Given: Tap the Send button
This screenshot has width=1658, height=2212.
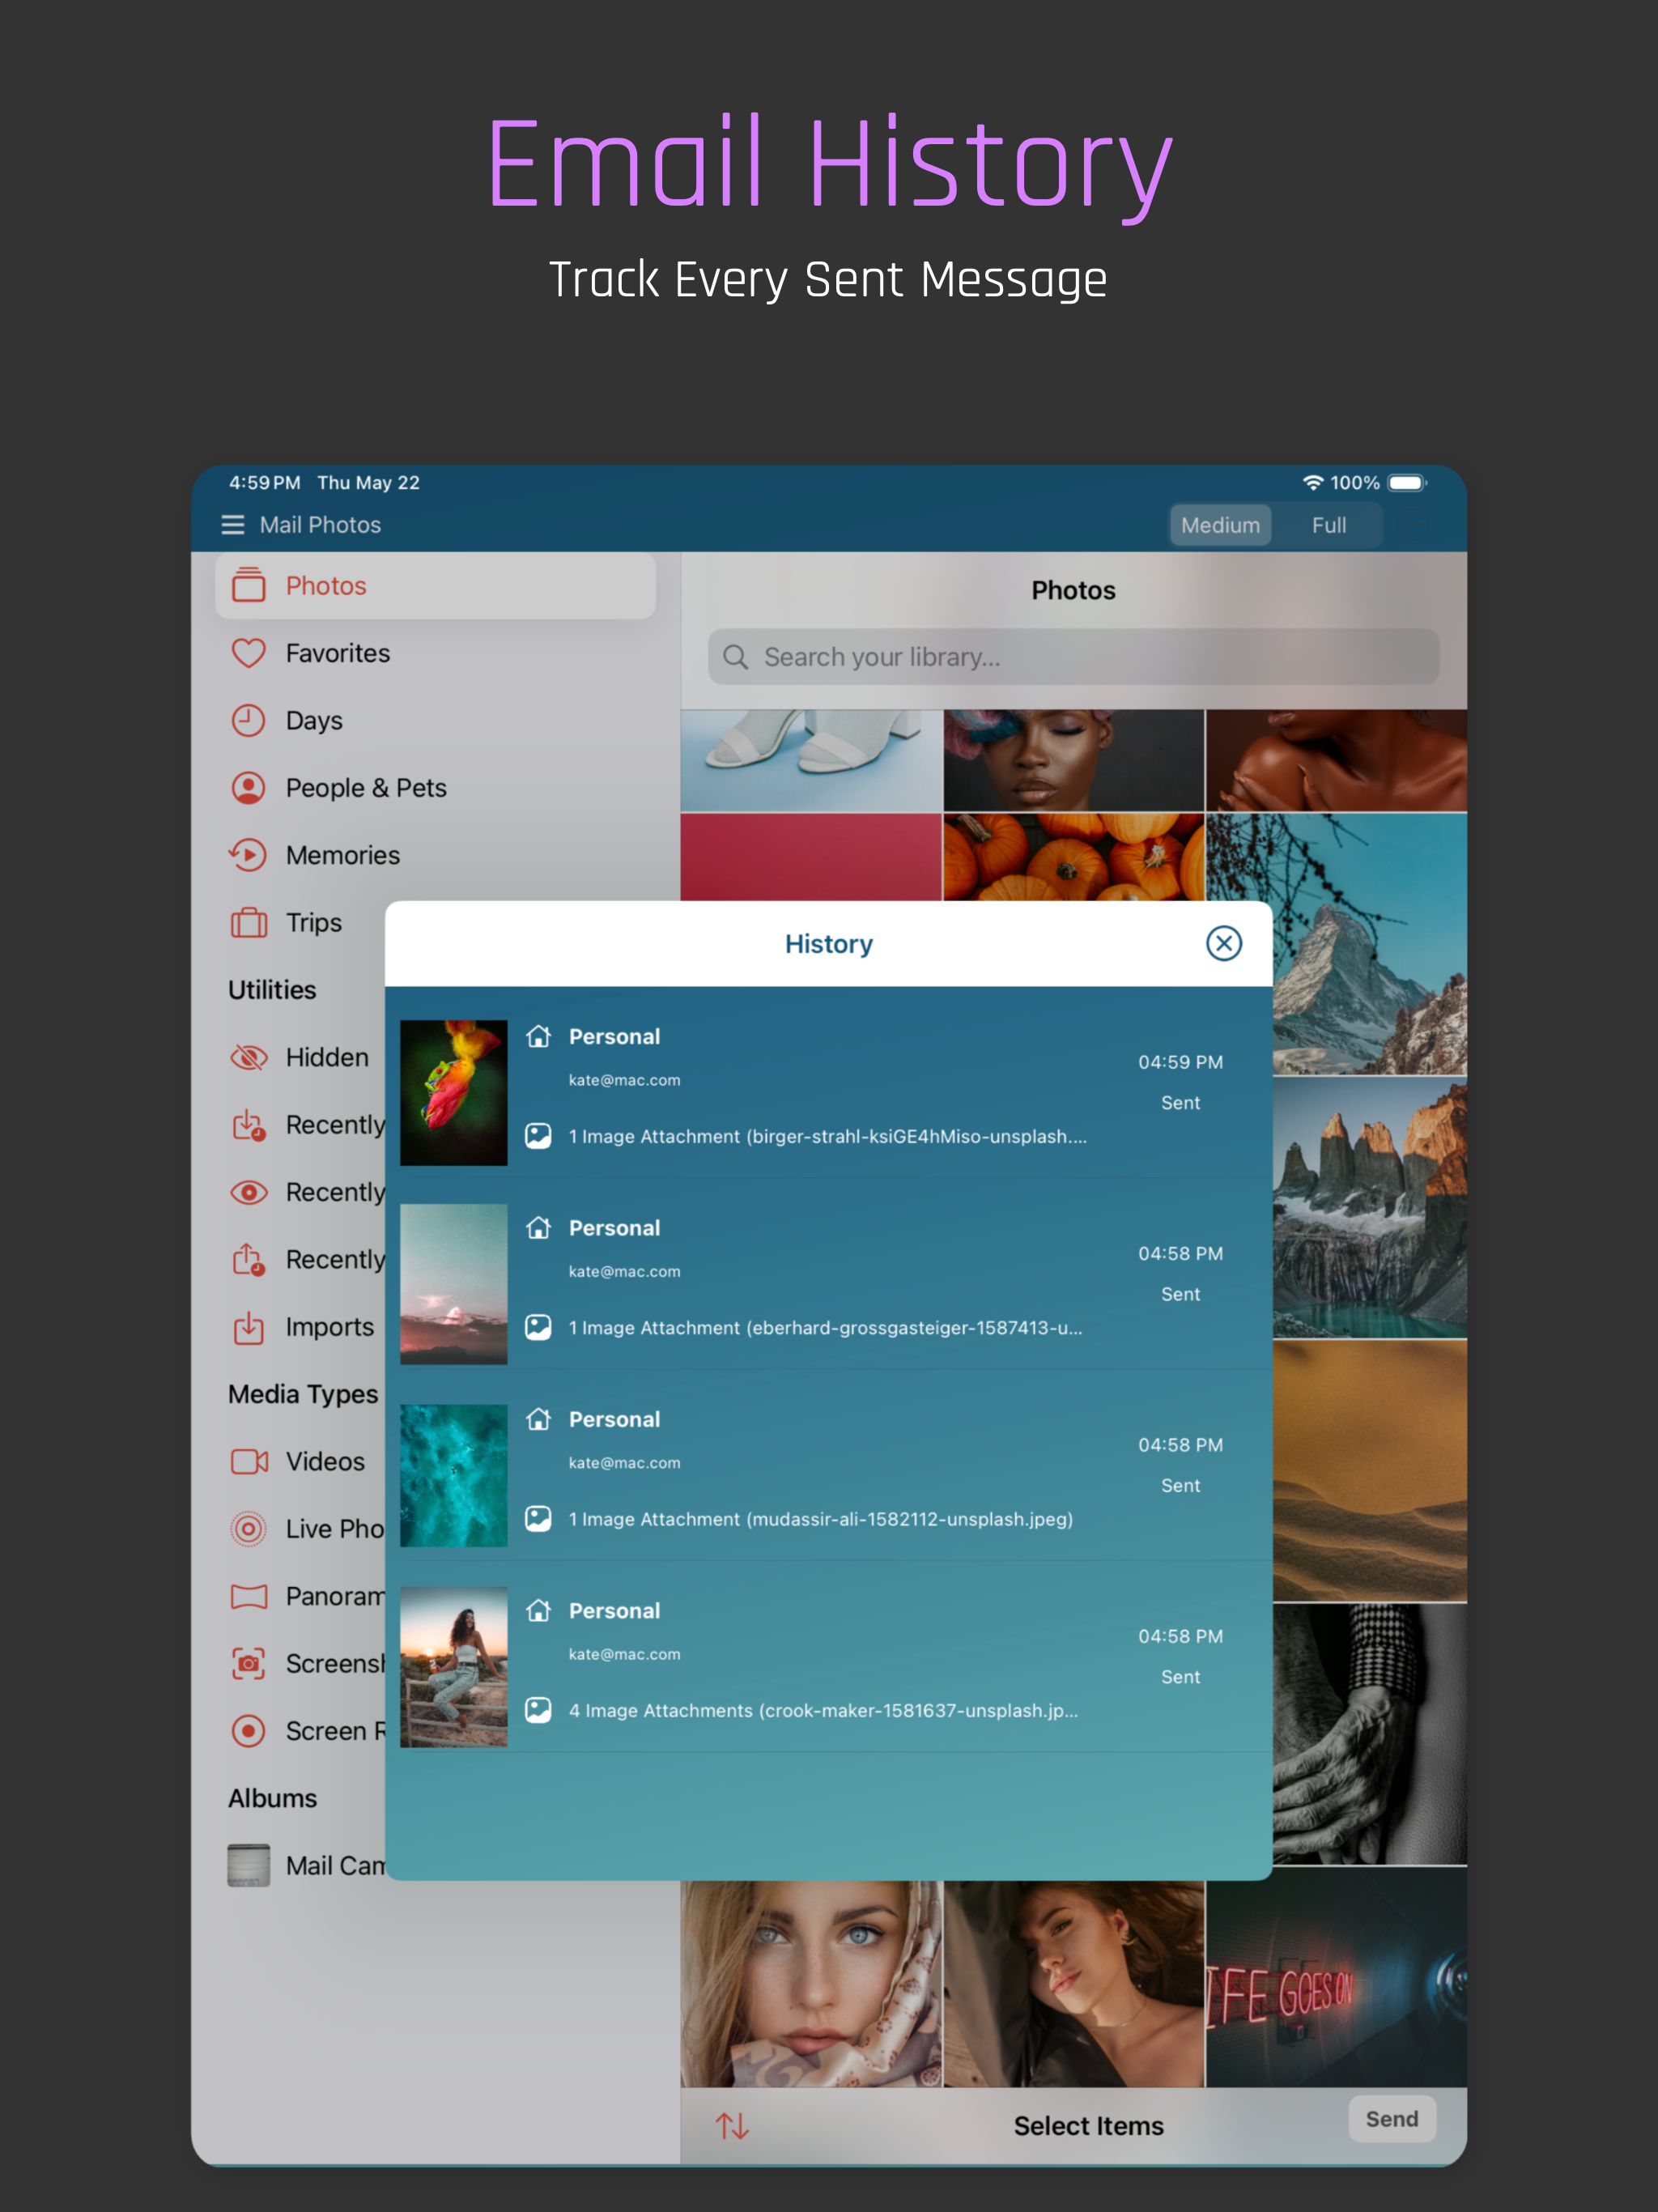Looking at the screenshot, I should click(x=1392, y=2119).
